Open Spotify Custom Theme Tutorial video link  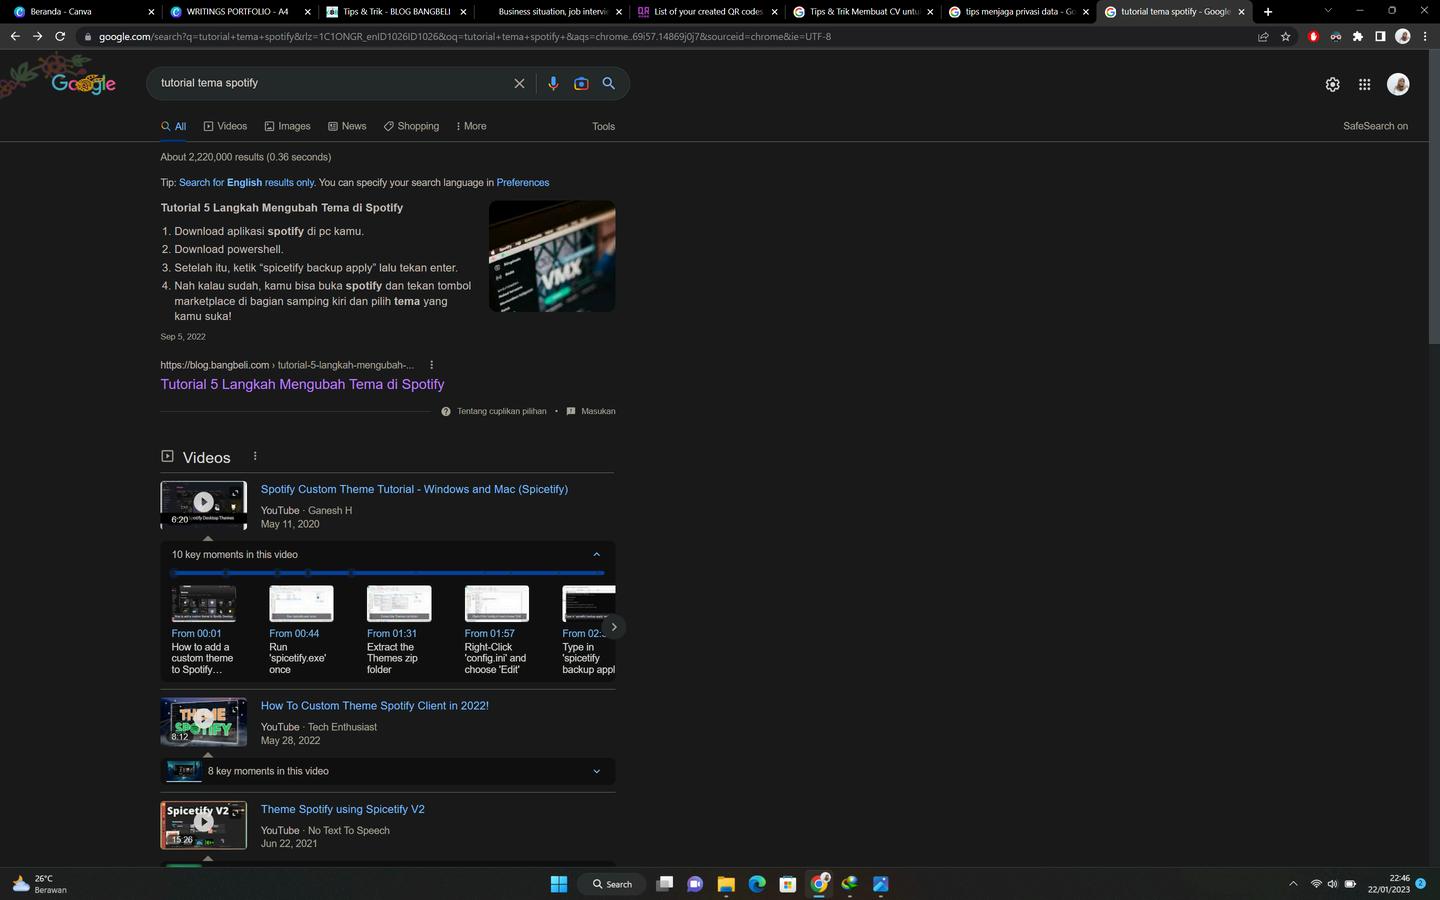(414, 489)
